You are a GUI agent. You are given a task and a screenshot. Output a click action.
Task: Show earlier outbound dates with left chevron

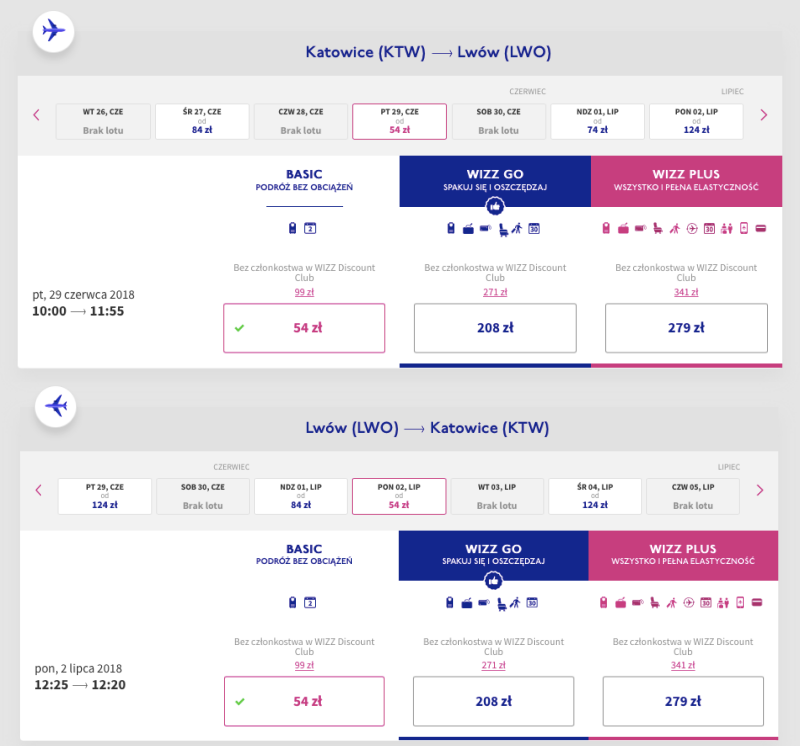(36, 115)
